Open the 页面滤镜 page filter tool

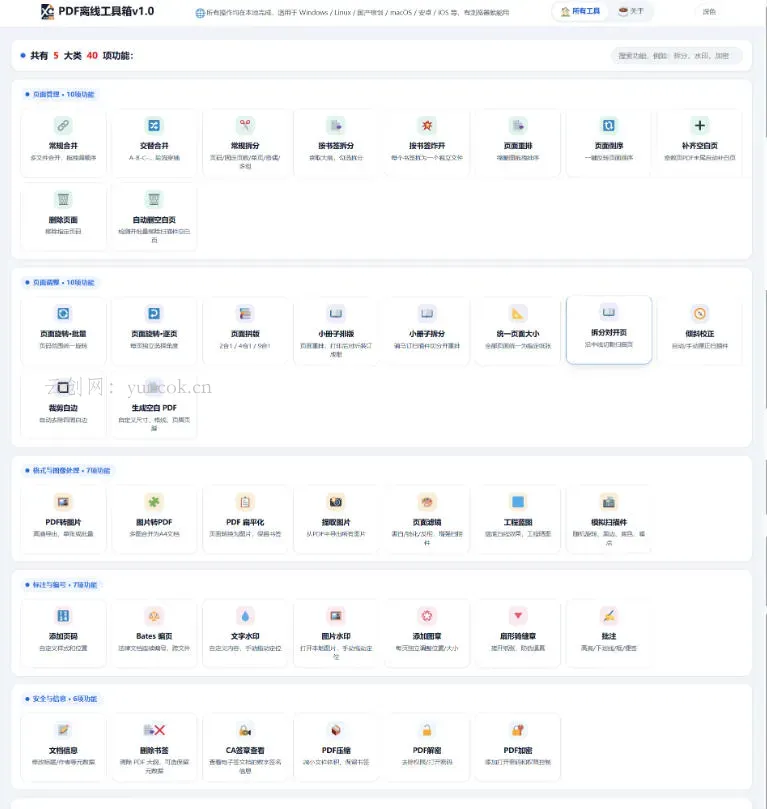click(x=427, y=520)
